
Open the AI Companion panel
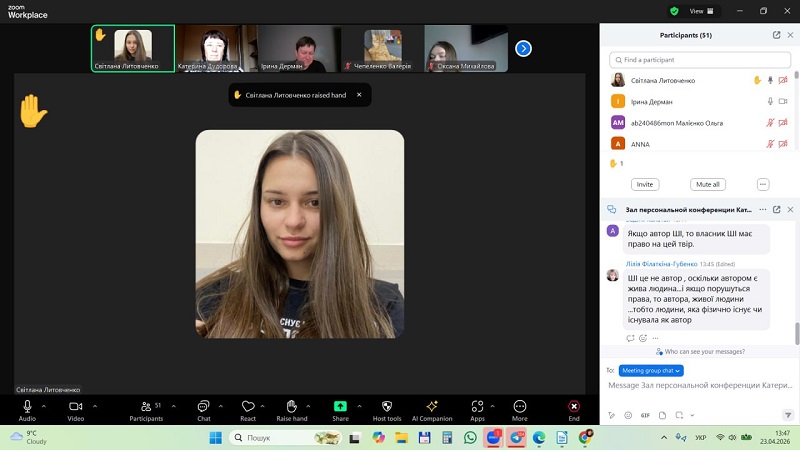[432, 408]
